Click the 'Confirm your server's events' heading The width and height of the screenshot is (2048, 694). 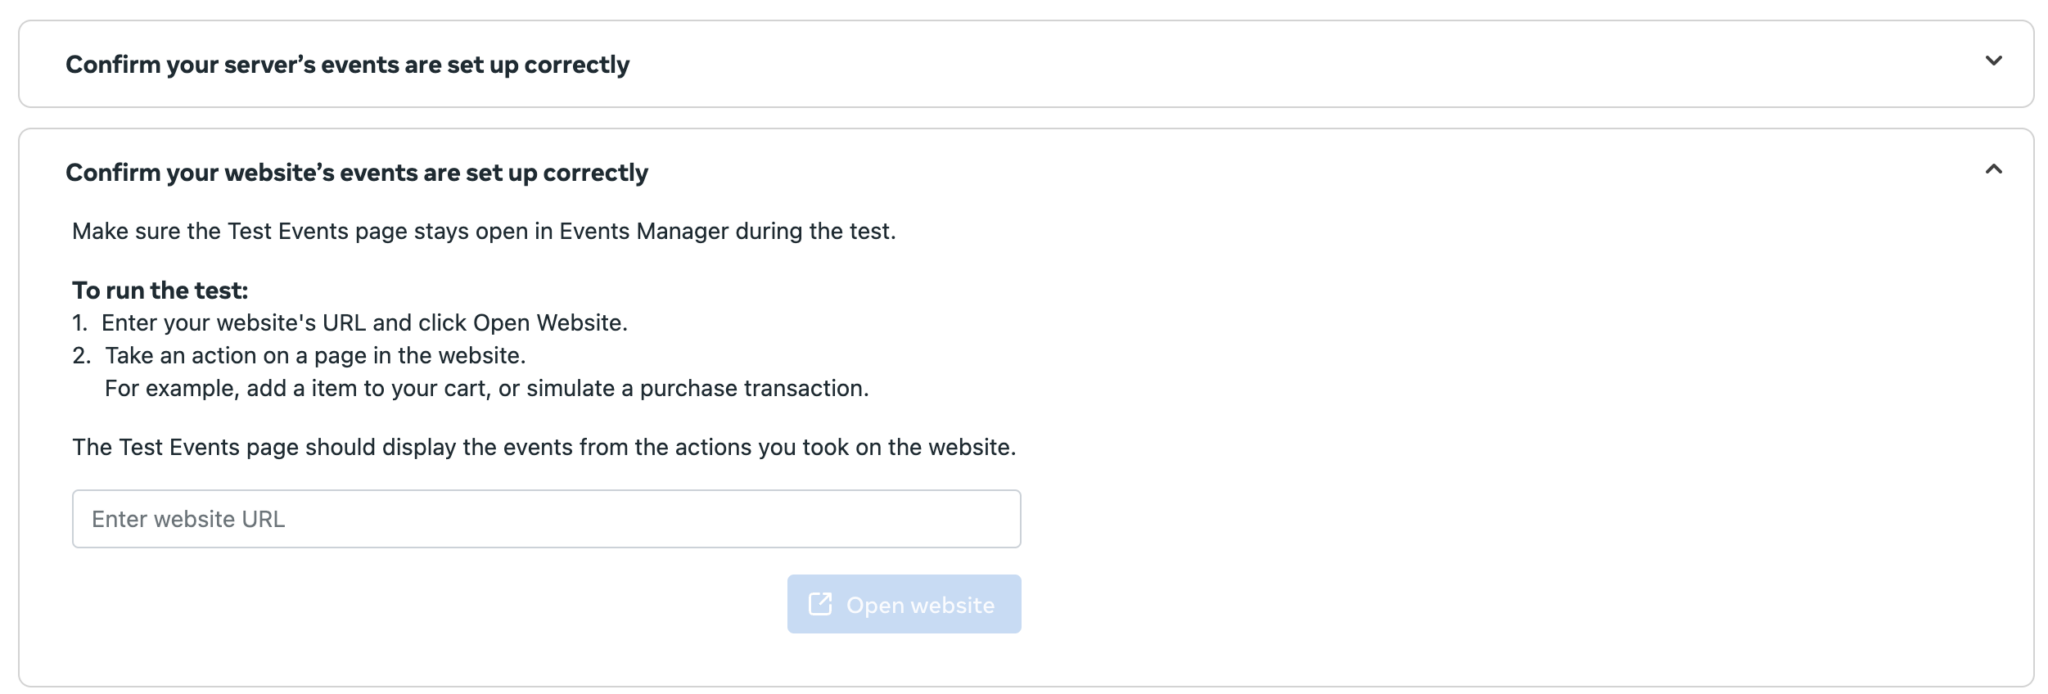348,63
